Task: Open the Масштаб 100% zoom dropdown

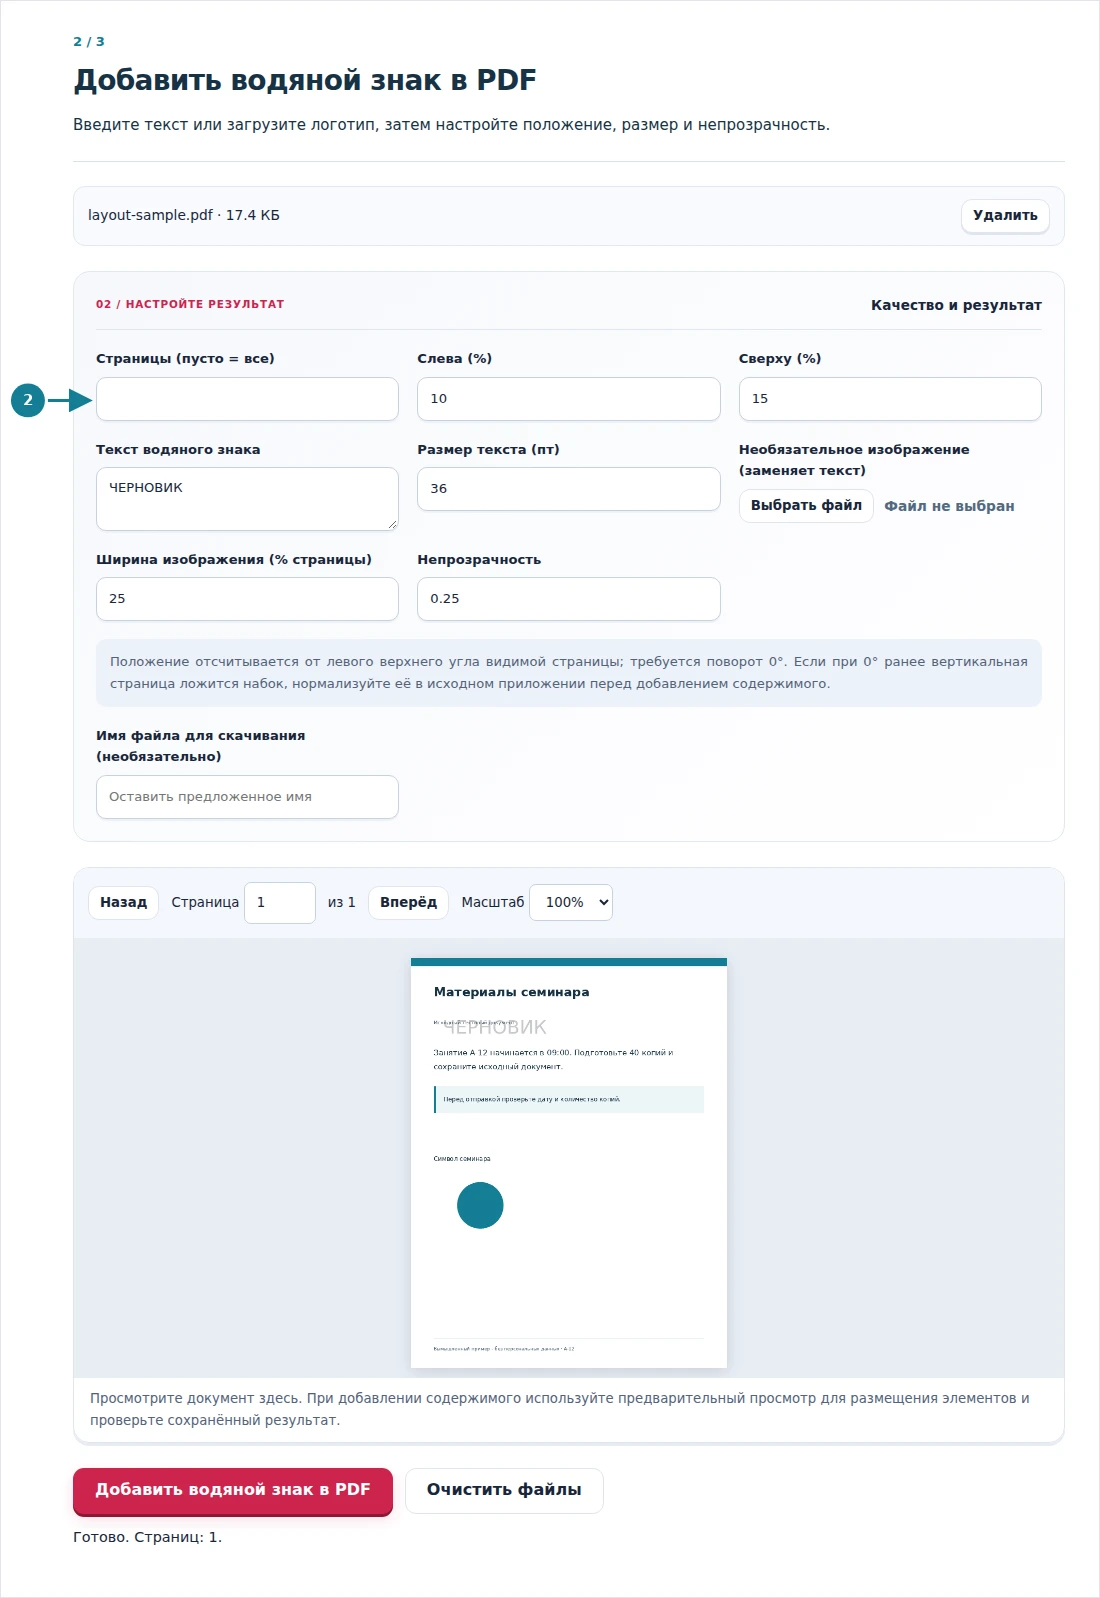Action: click(571, 902)
